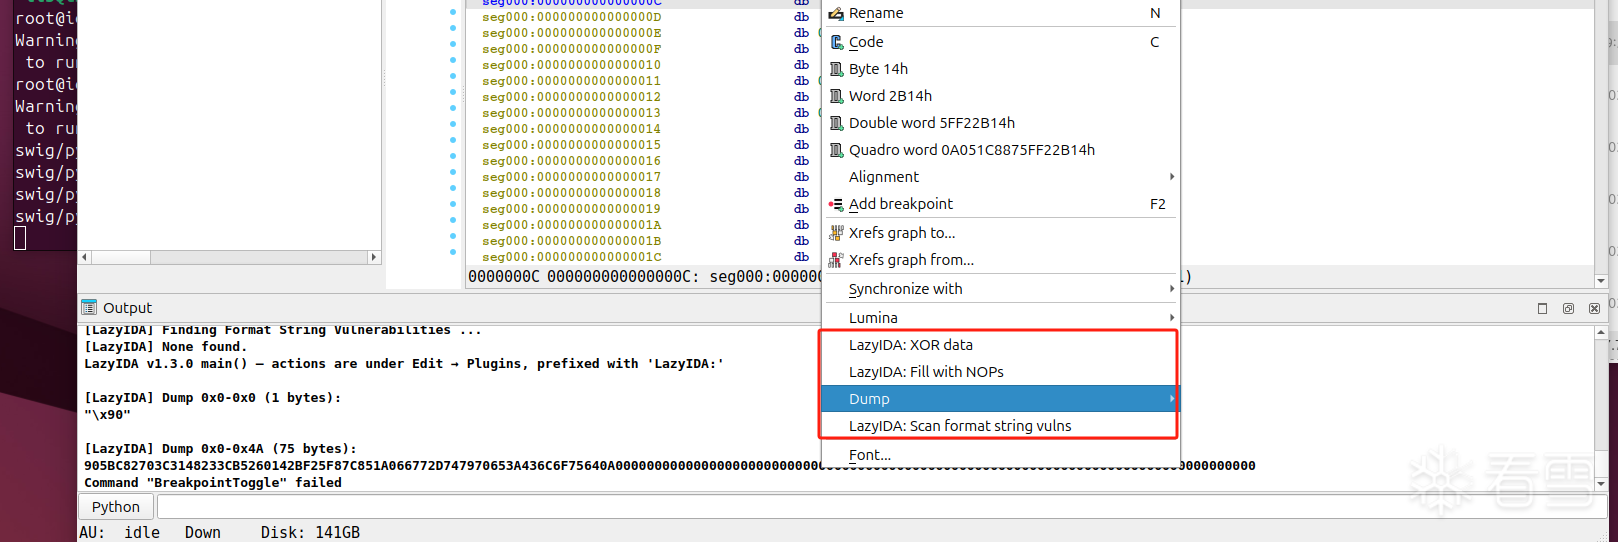The height and width of the screenshot is (542, 1618).
Task: Click the 905BC82703C hex dump line
Action: click(669, 466)
